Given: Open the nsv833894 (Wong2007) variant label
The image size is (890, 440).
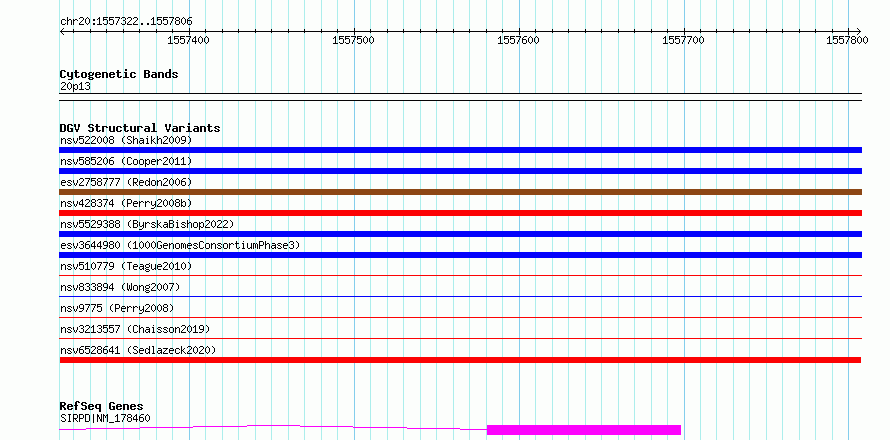Looking at the screenshot, I should coord(120,287).
